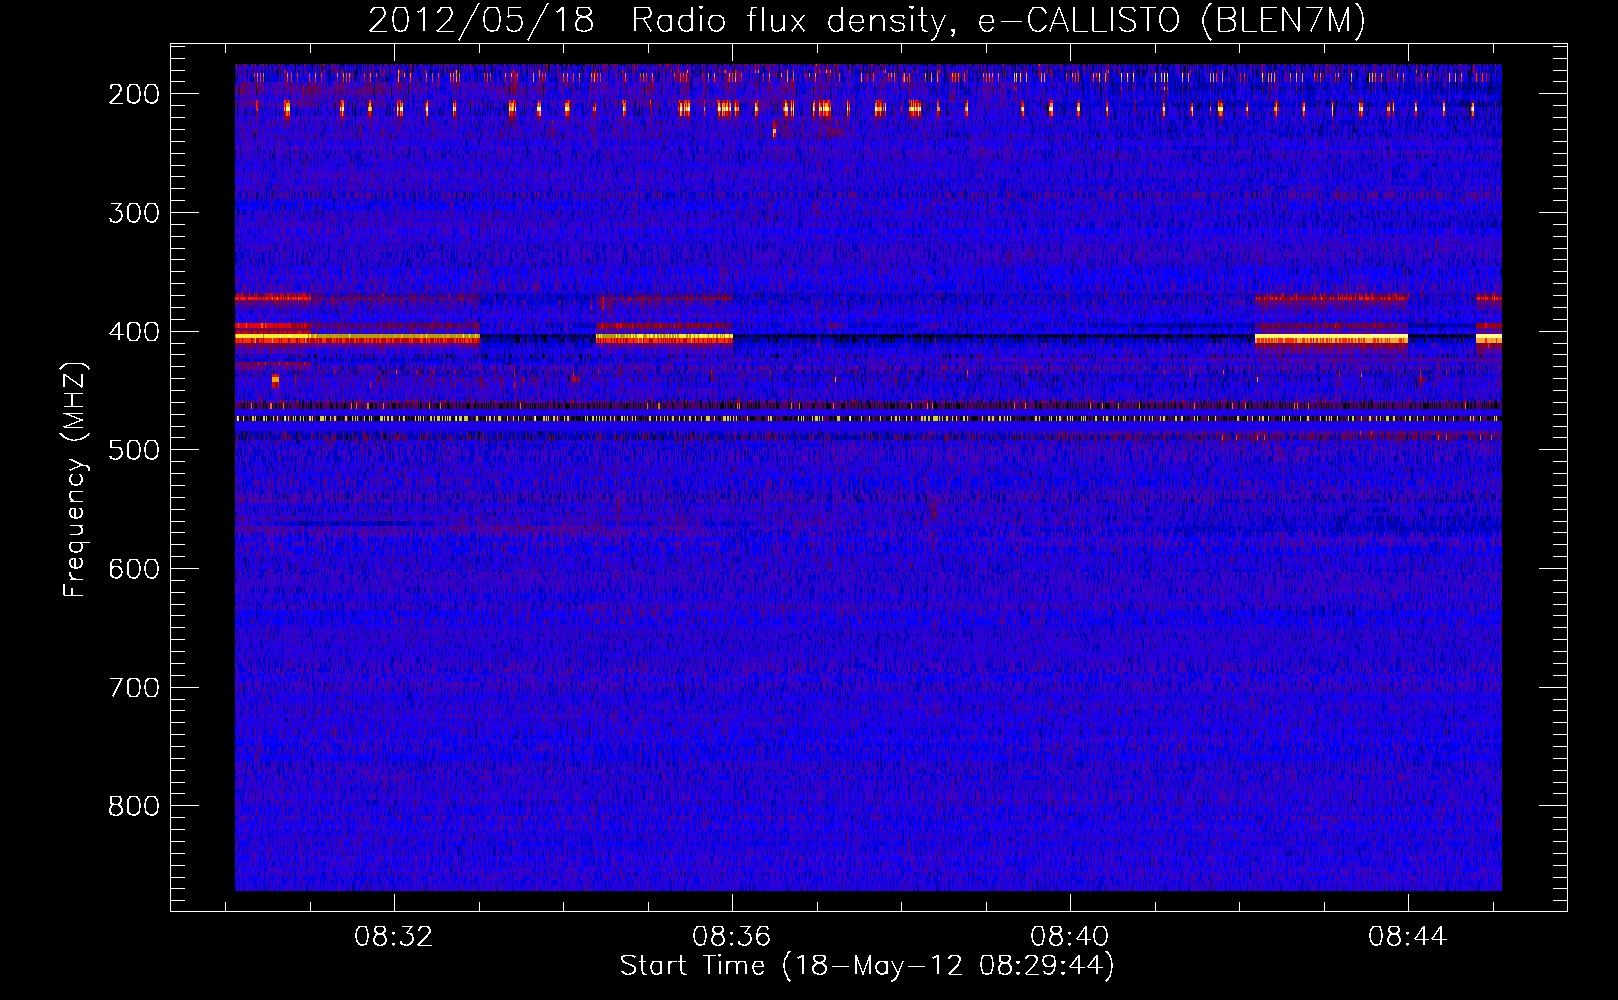Click the 800 frequency tick label
Screen dimensions: 1618x1000
coord(134,806)
